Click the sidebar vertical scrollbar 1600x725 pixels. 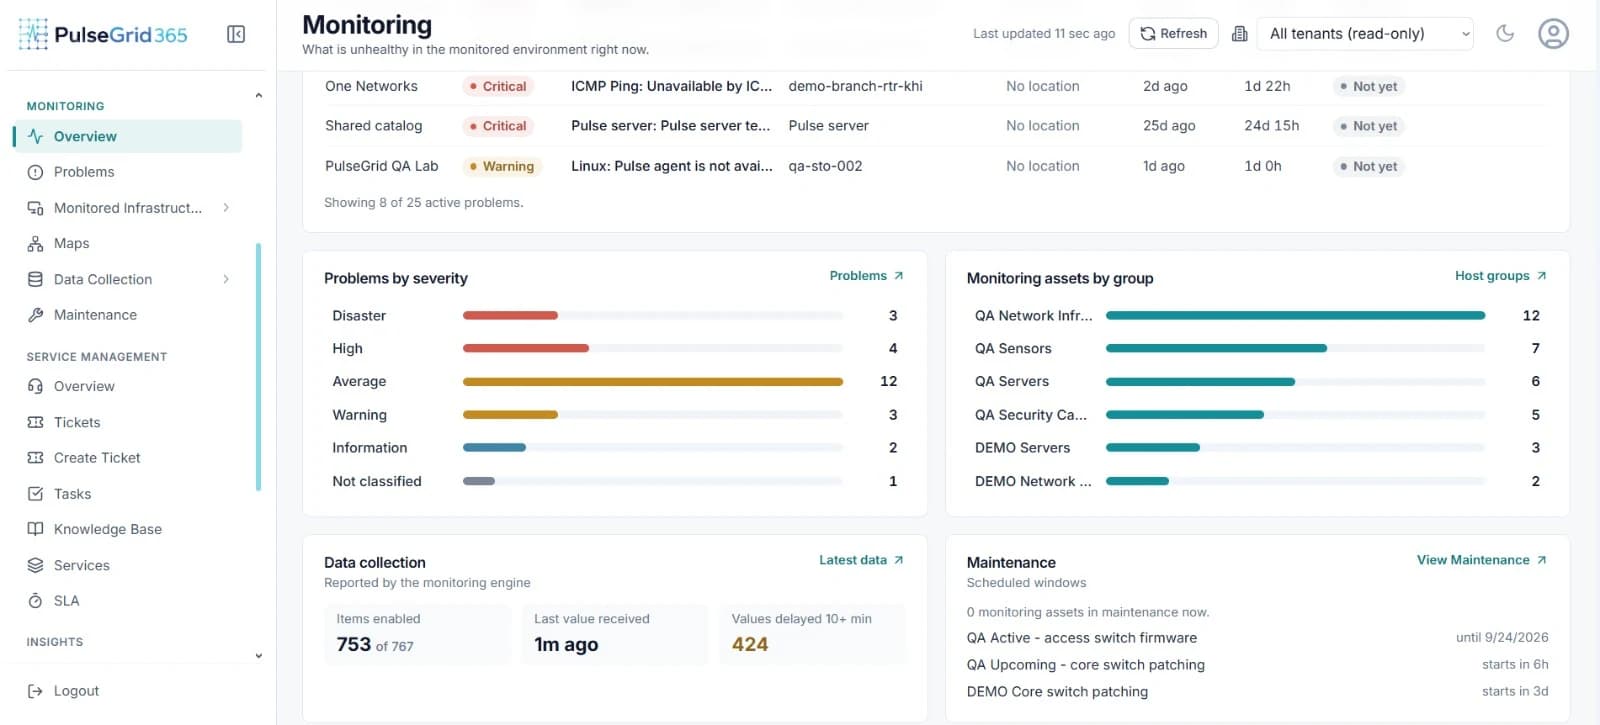tap(258, 367)
